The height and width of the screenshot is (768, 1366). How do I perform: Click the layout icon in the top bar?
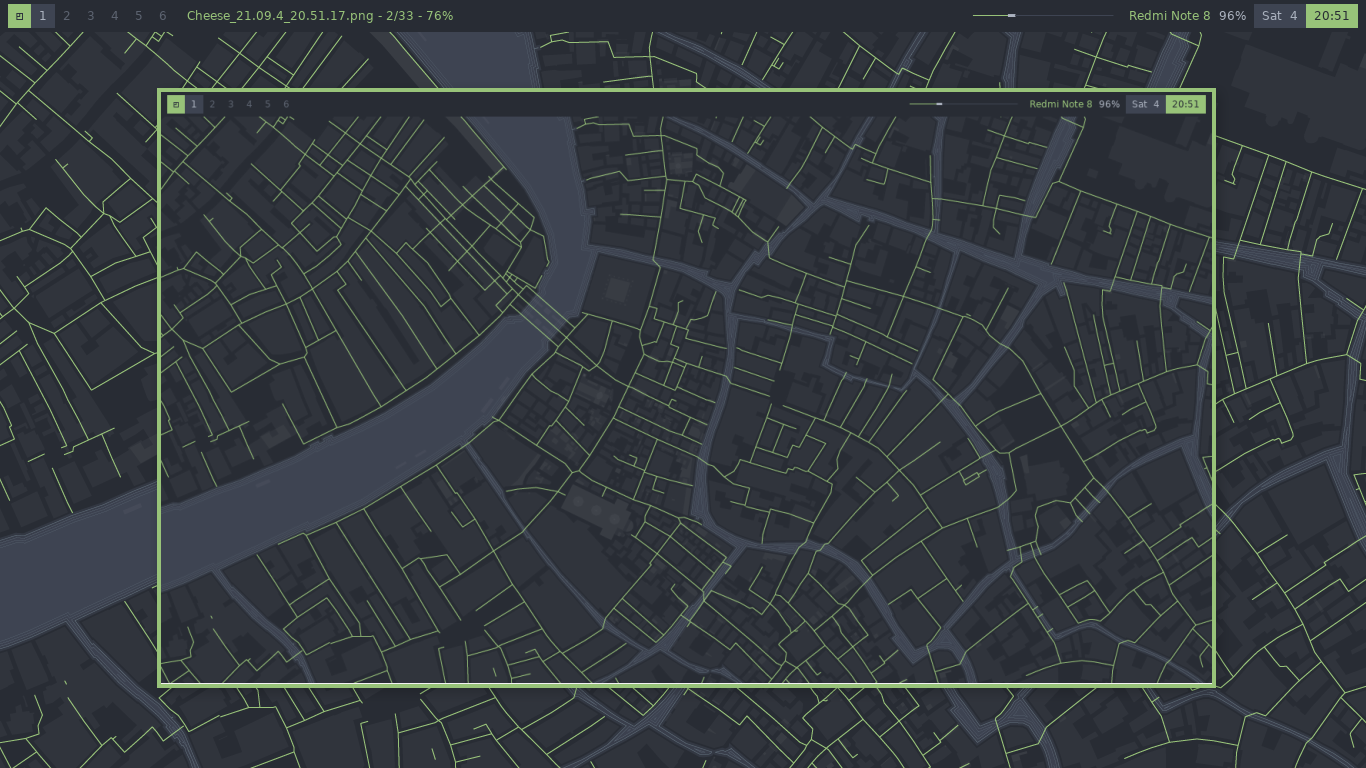19,16
